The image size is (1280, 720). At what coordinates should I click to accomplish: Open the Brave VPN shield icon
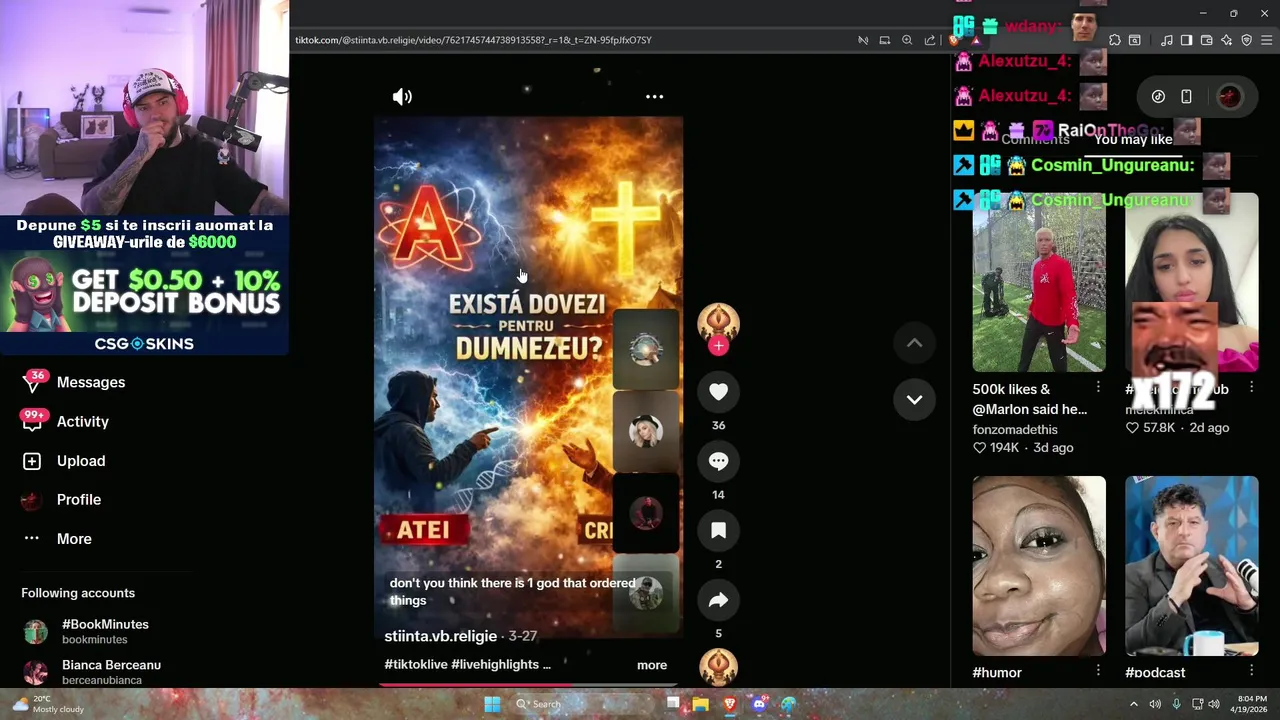tap(1246, 40)
